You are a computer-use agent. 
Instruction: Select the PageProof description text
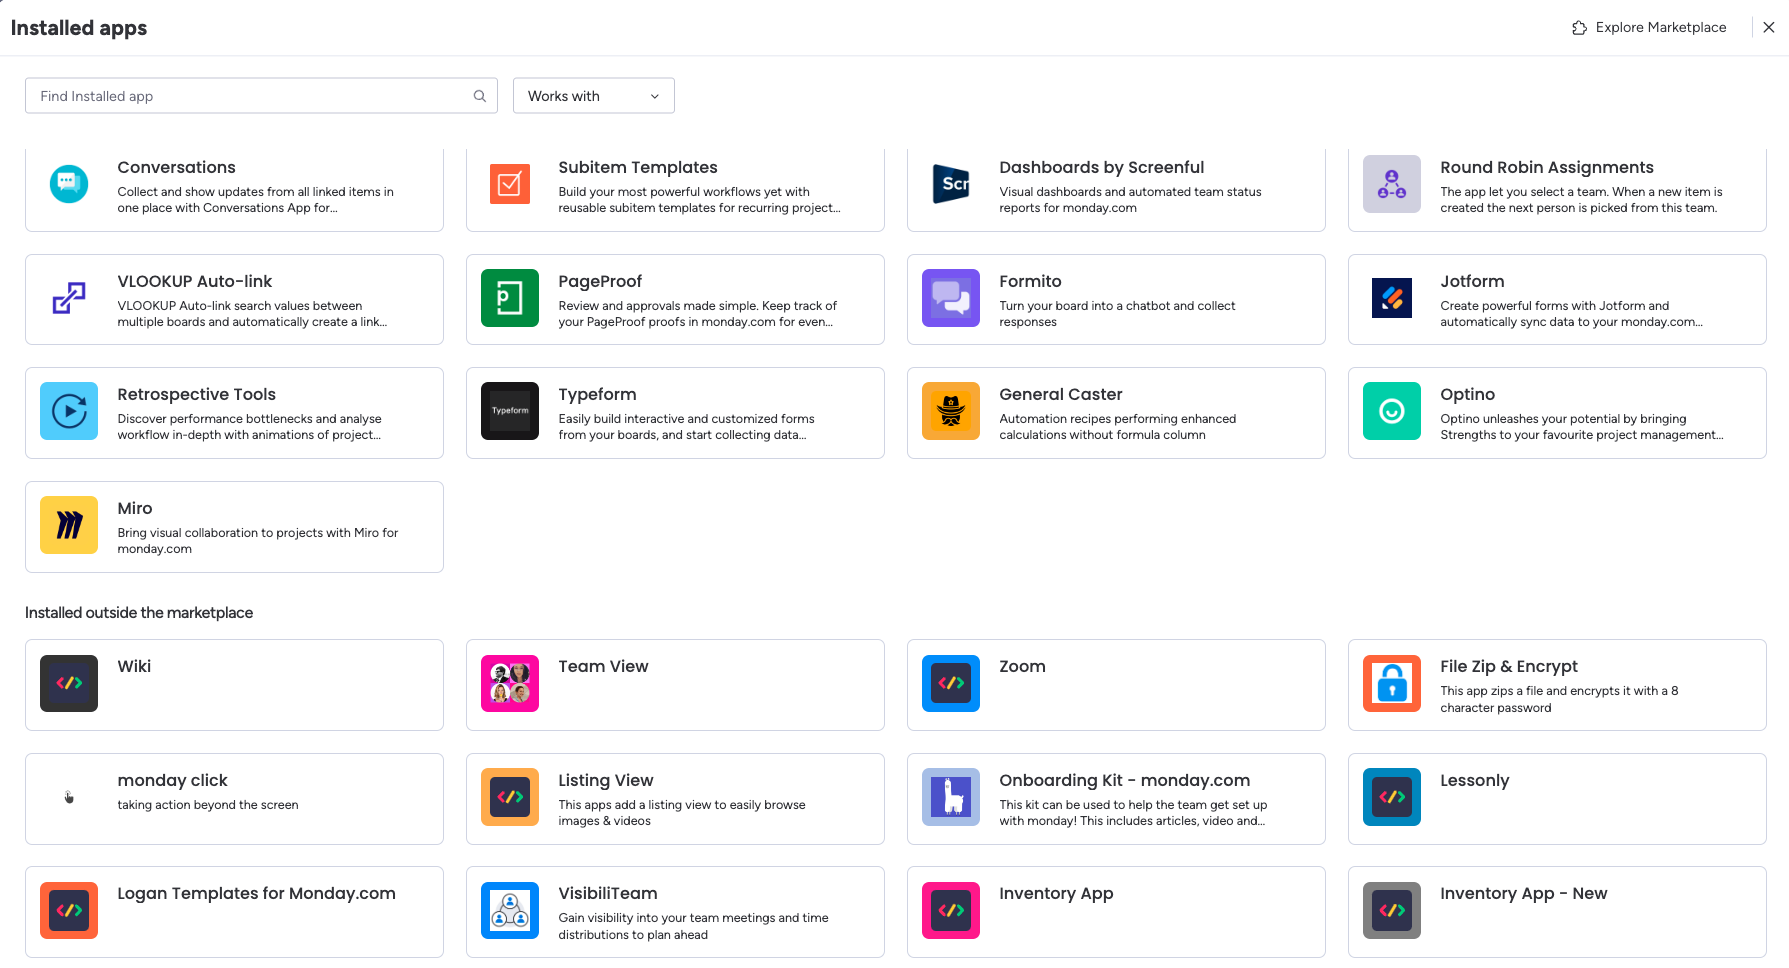click(698, 314)
